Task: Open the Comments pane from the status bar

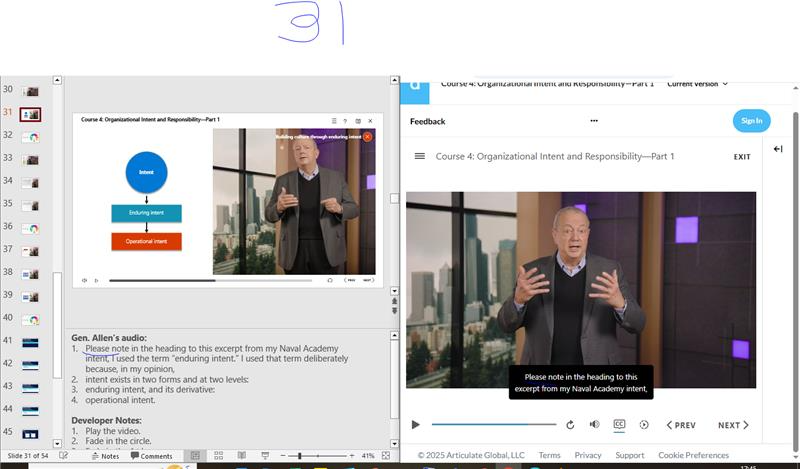Action: 152,456
